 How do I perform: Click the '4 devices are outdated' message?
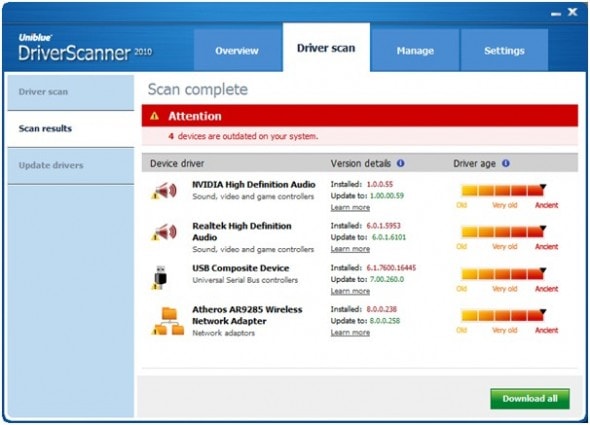point(243,136)
